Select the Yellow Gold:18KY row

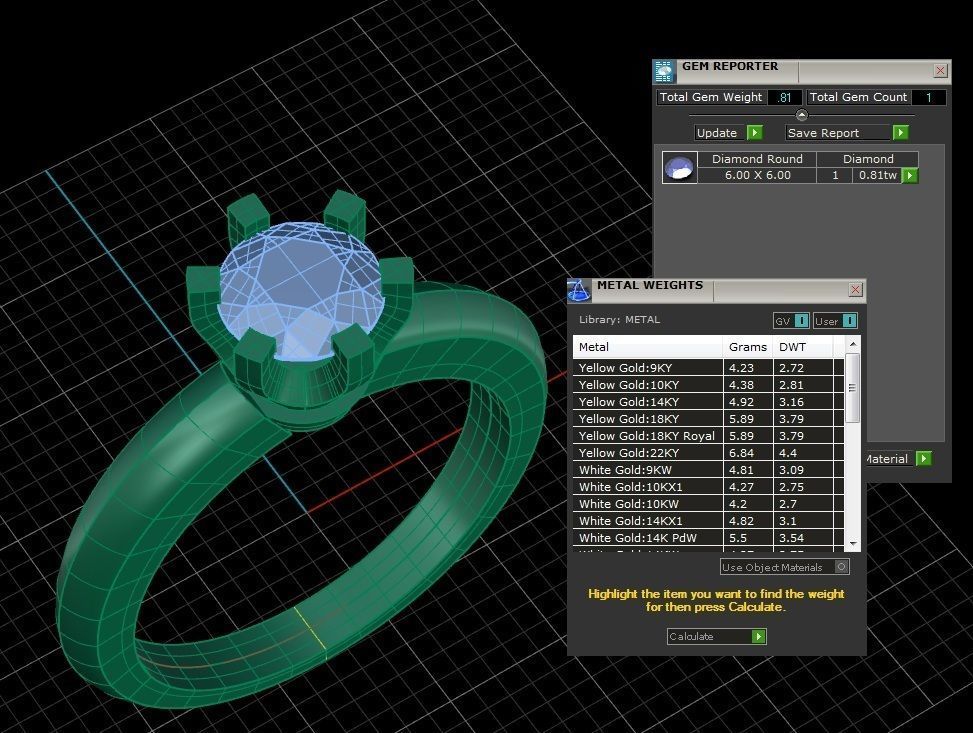(x=708, y=419)
